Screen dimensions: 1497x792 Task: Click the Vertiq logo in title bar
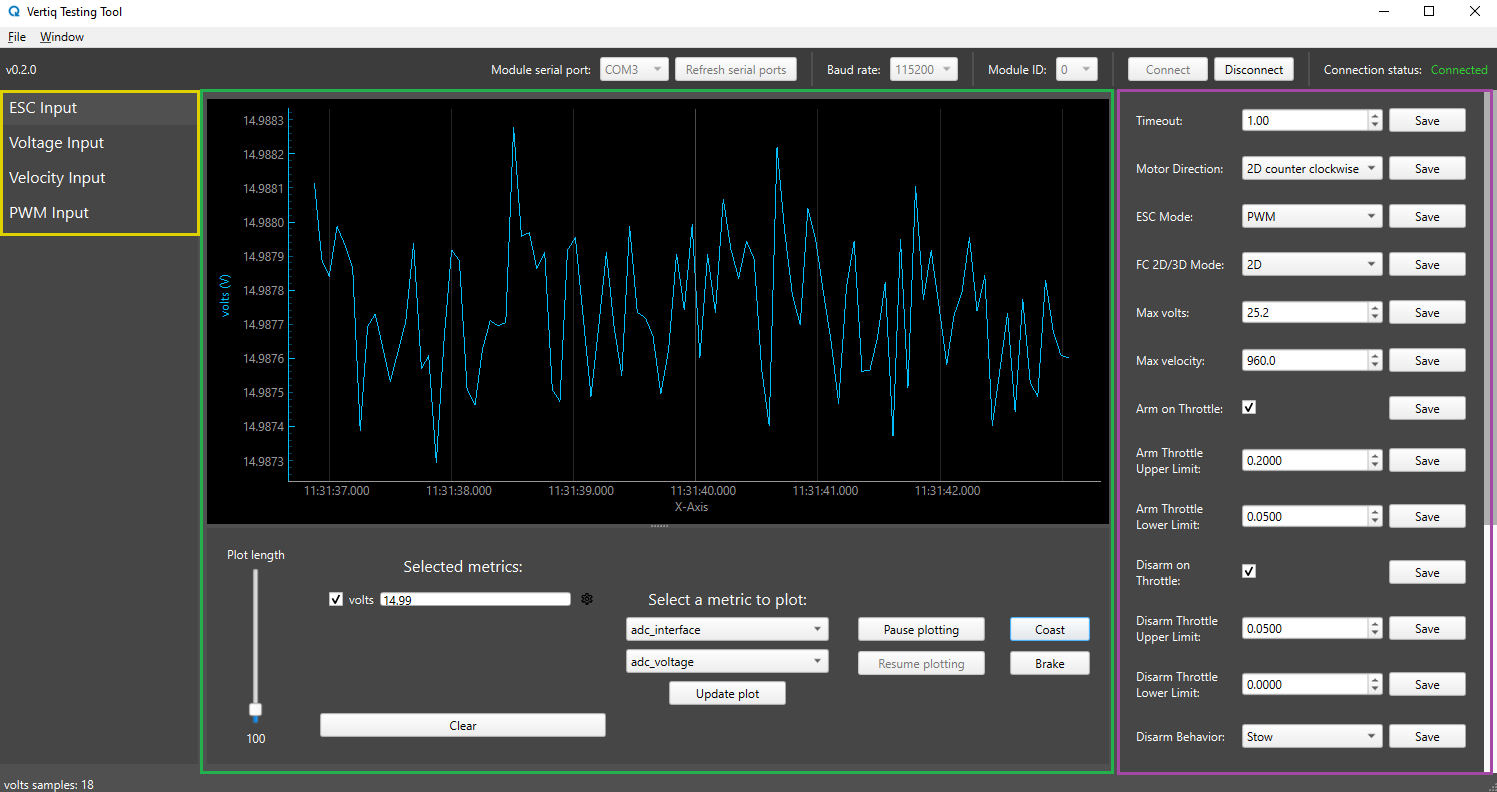point(13,12)
